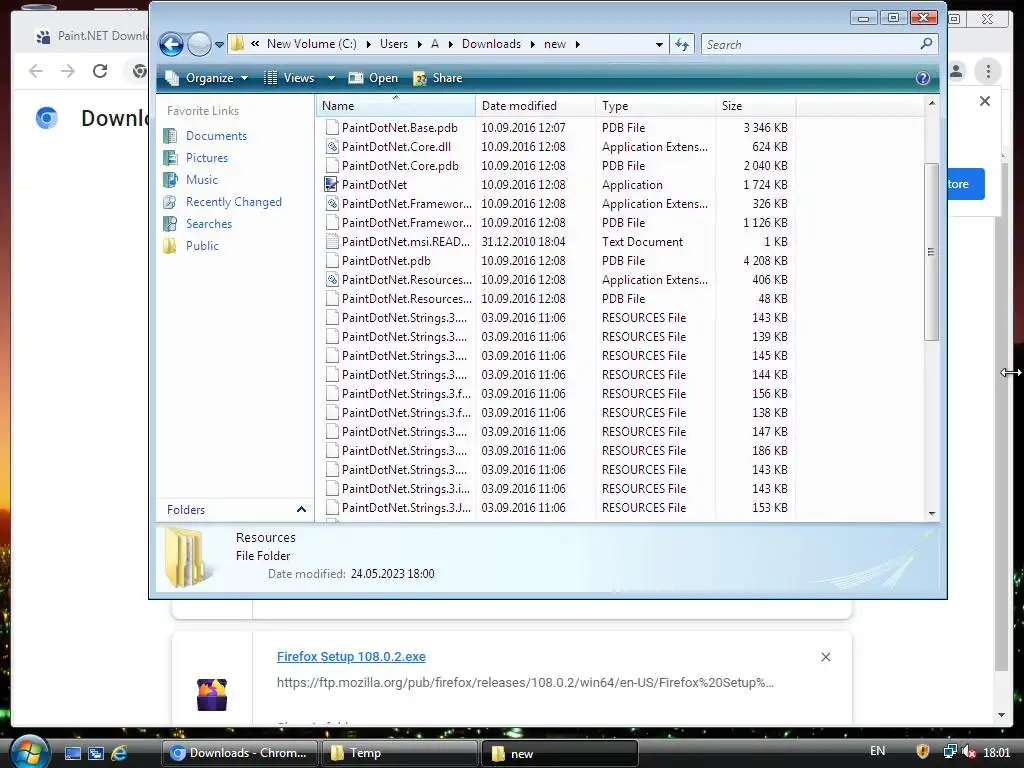Go back with the Explorer back arrow

[171, 44]
